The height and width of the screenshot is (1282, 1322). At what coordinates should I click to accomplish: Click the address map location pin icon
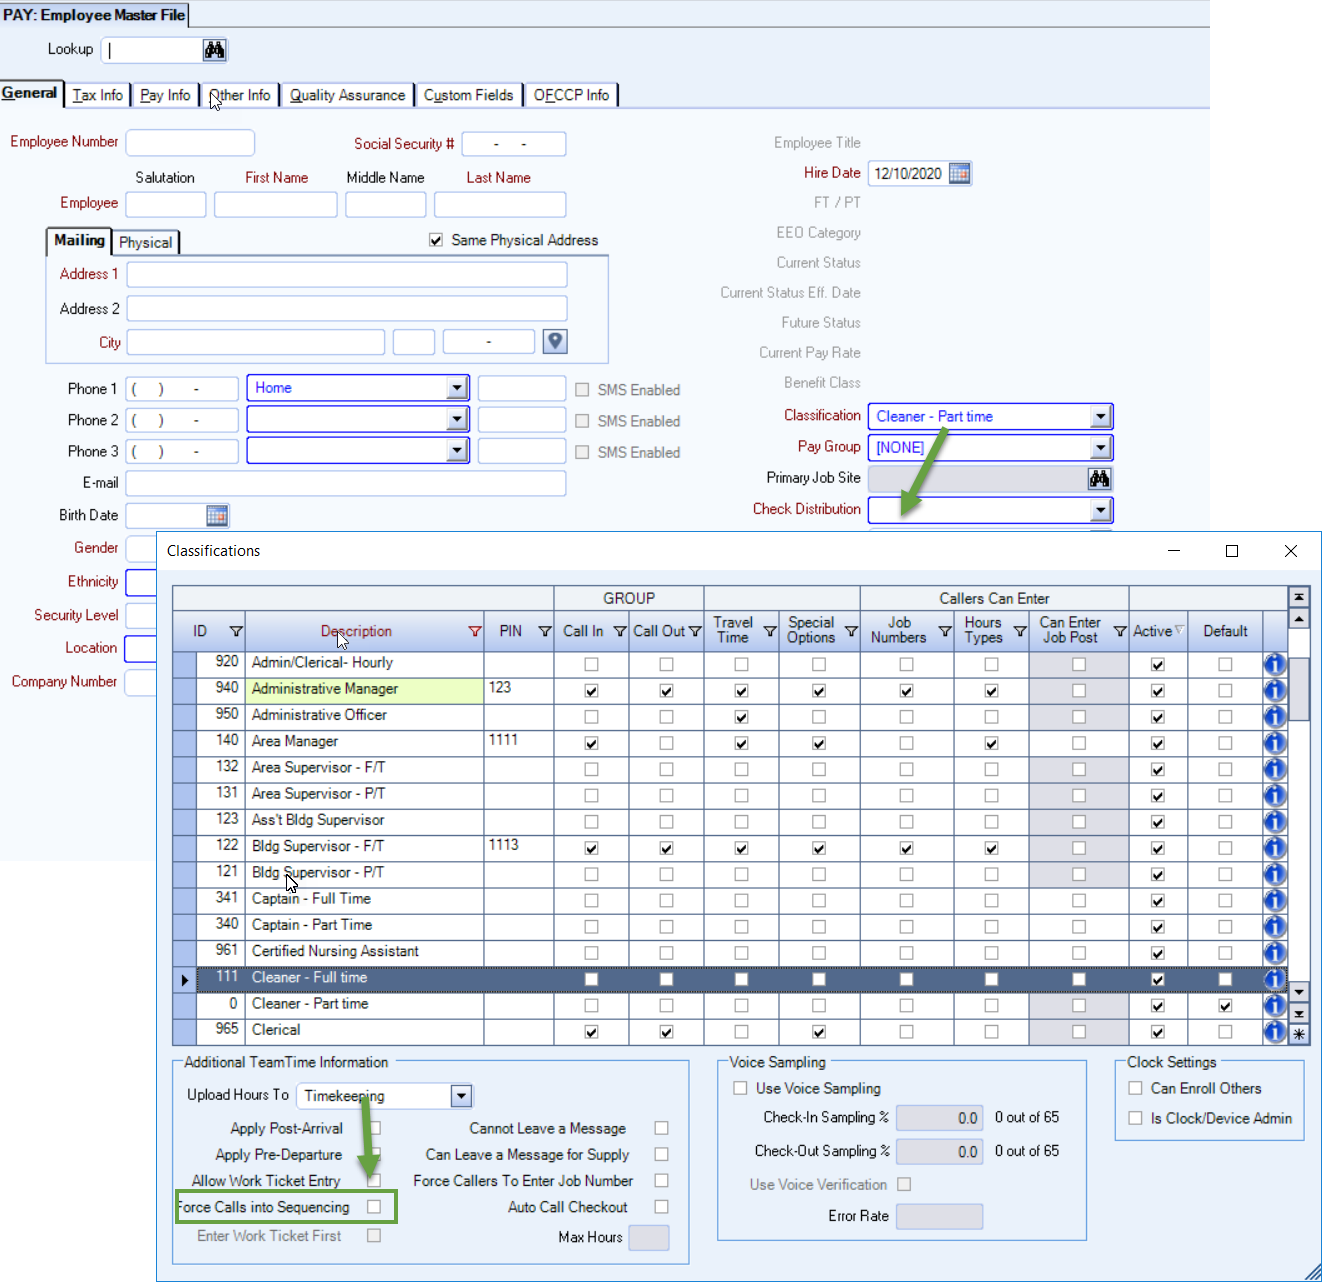555,342
